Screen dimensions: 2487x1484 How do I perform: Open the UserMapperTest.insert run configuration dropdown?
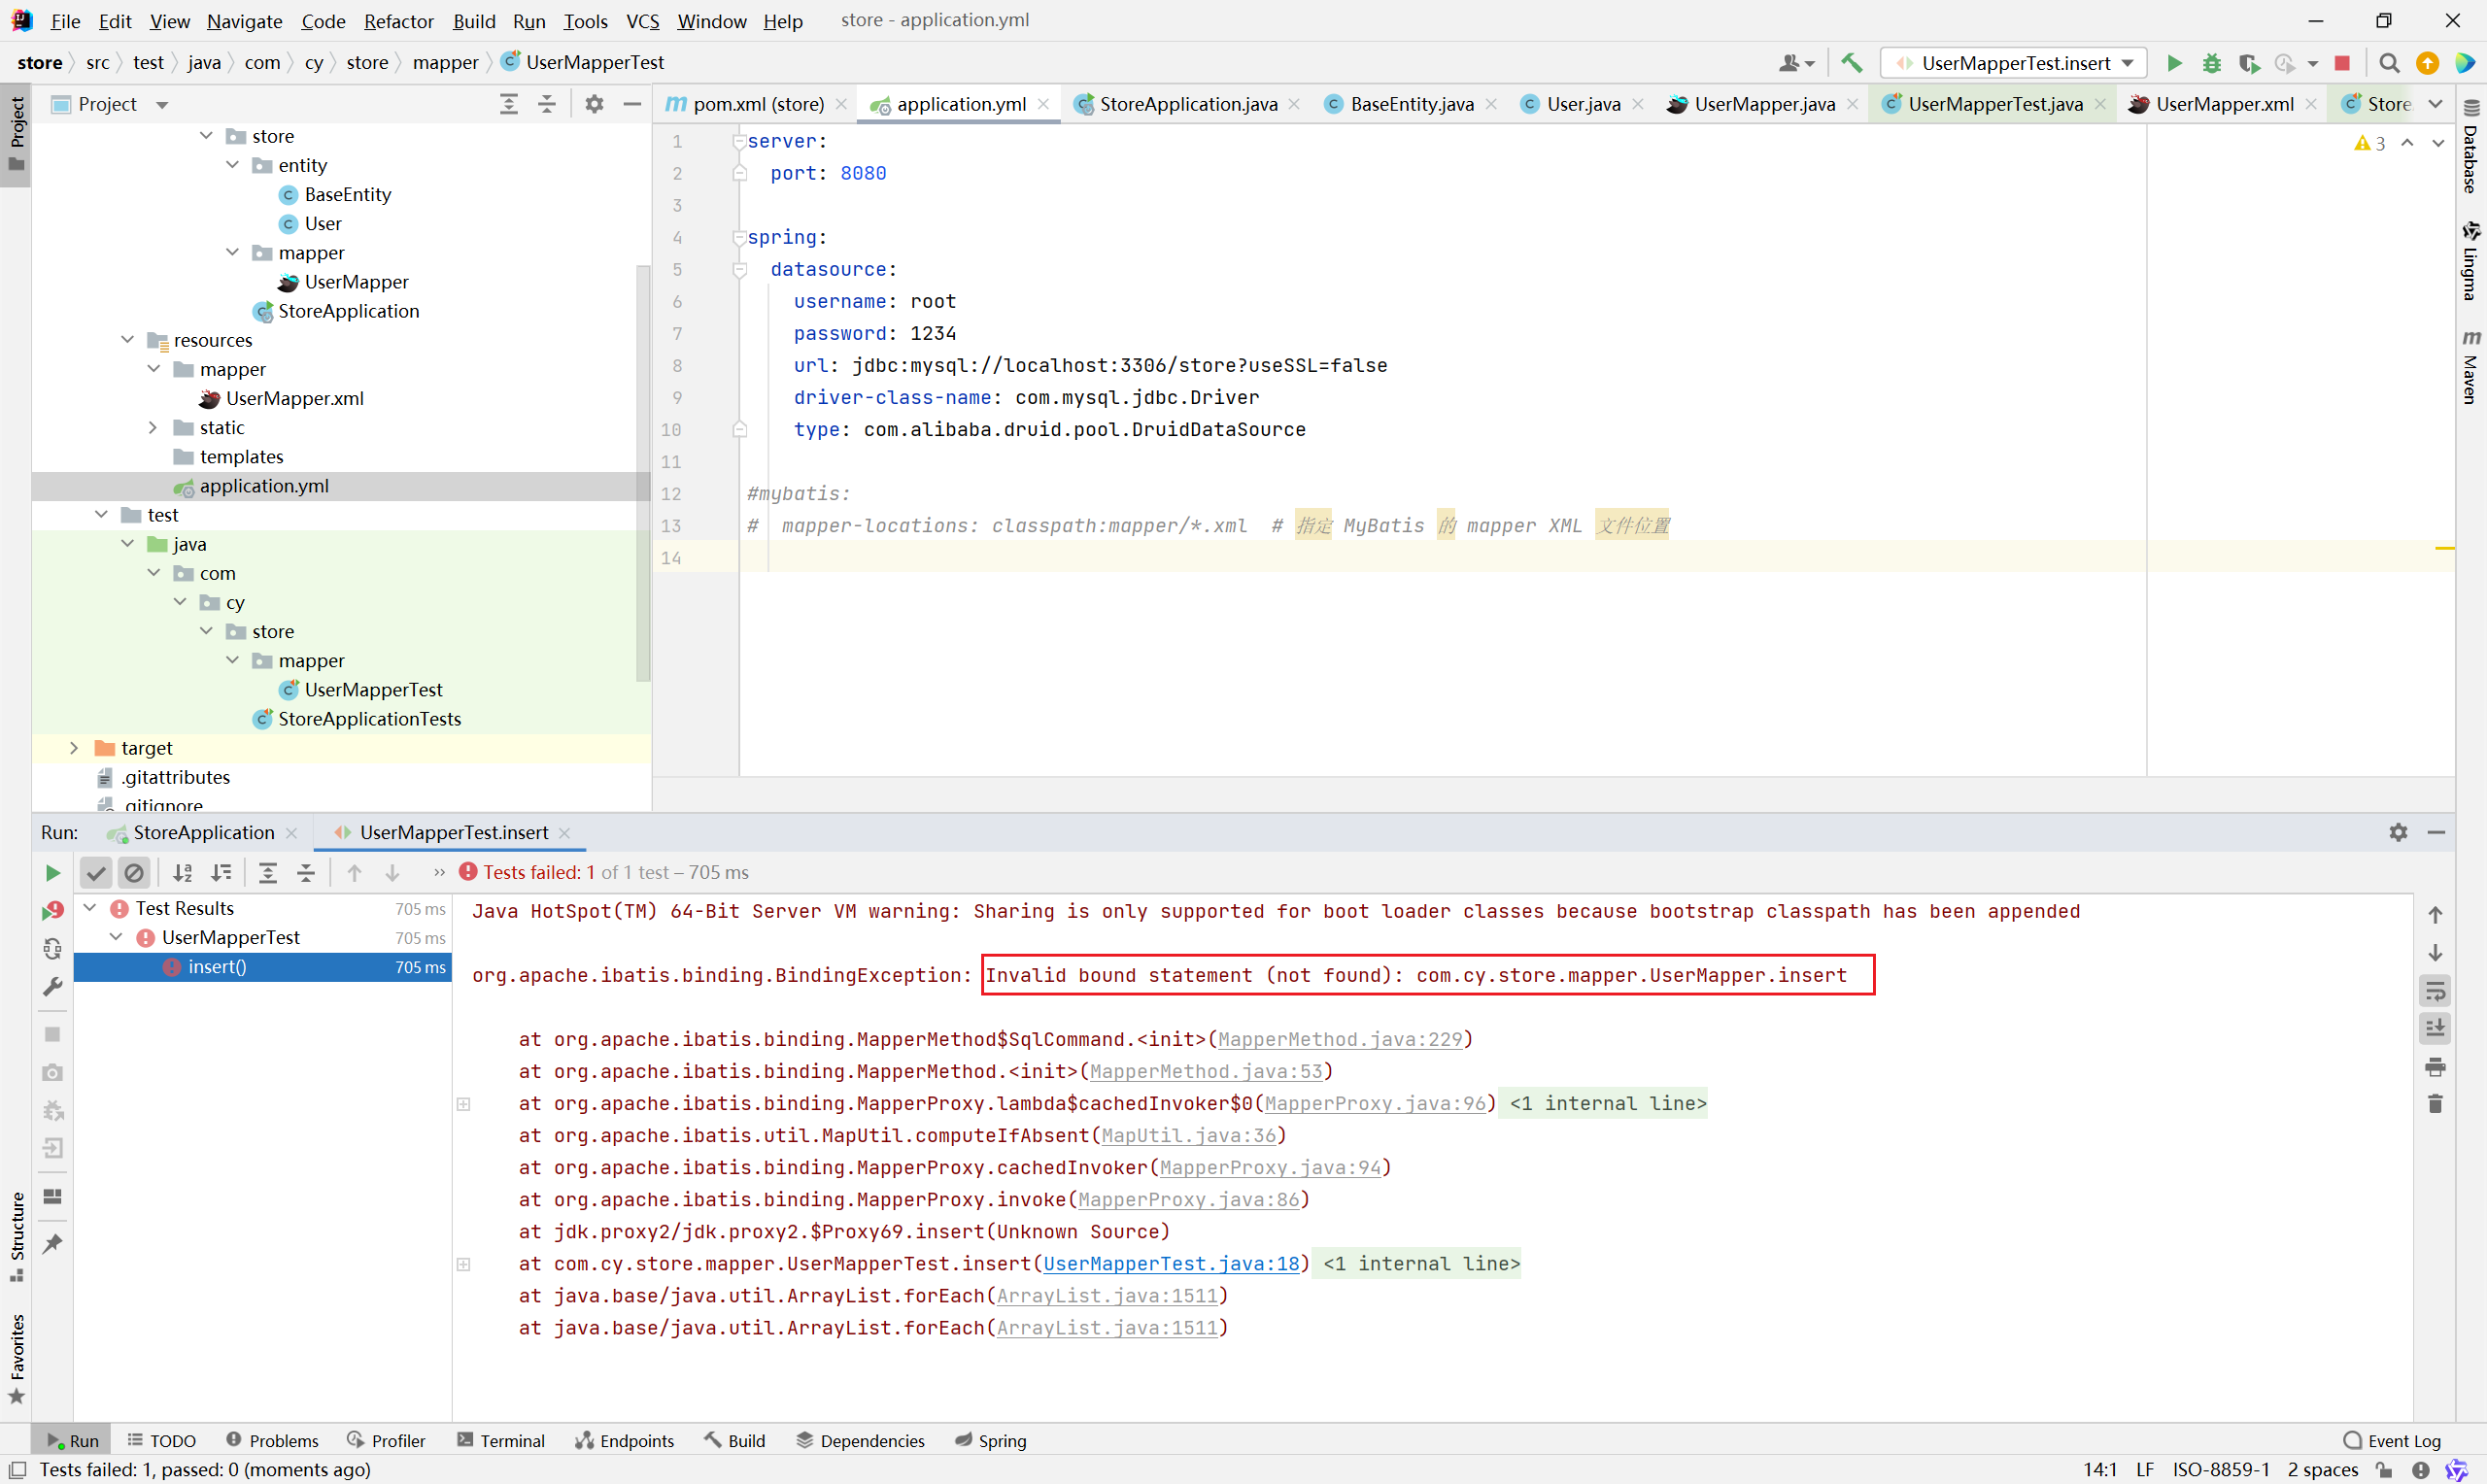[x=2015, y=63]
